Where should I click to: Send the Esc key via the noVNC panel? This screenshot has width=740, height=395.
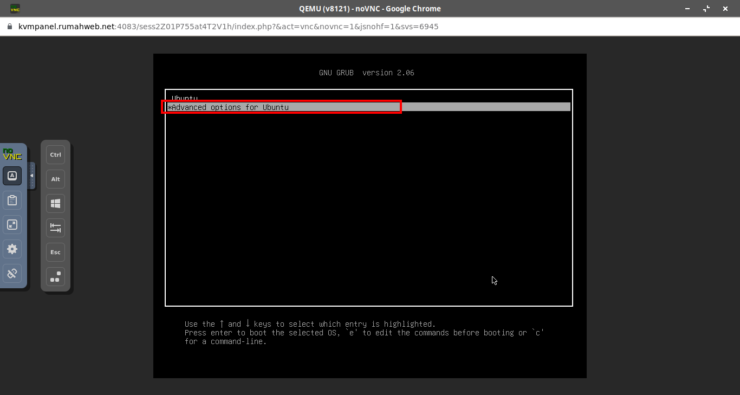pyautogui.click(x=55, y=252)
